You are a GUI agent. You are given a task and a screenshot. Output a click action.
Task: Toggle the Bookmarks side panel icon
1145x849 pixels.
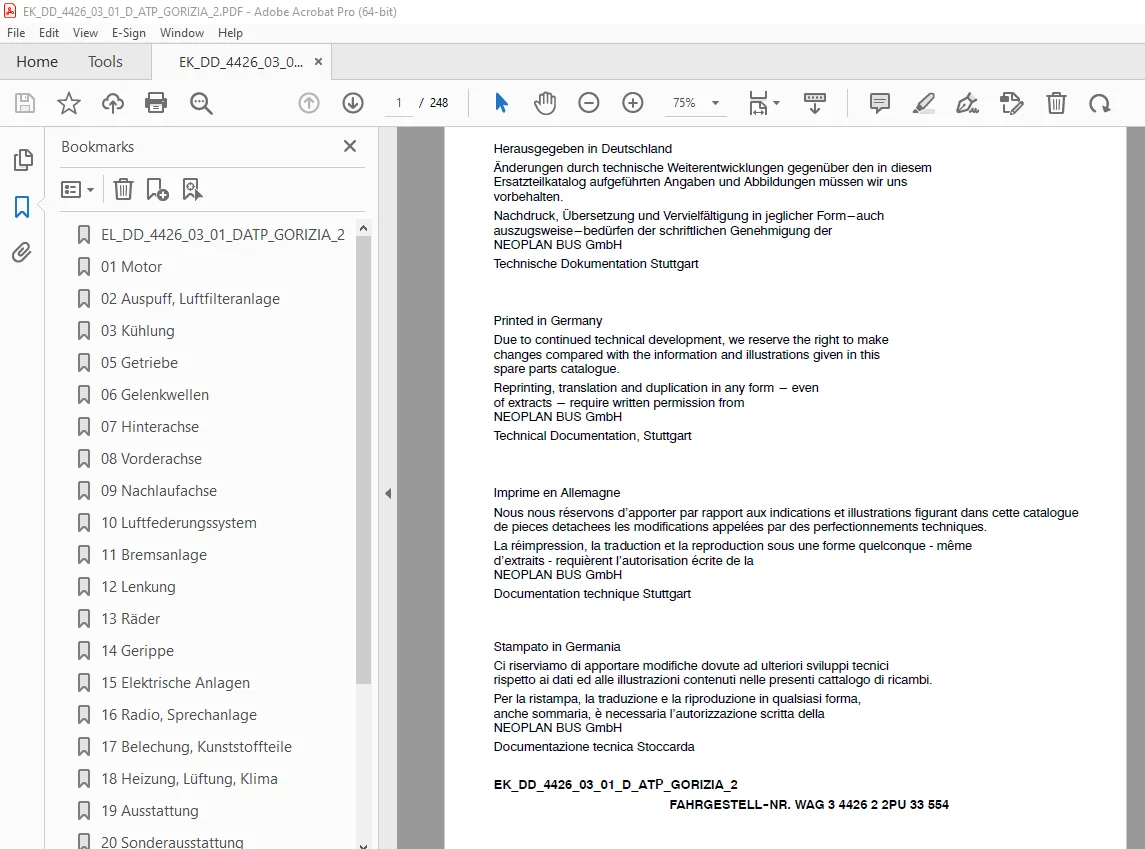point(22,207)
